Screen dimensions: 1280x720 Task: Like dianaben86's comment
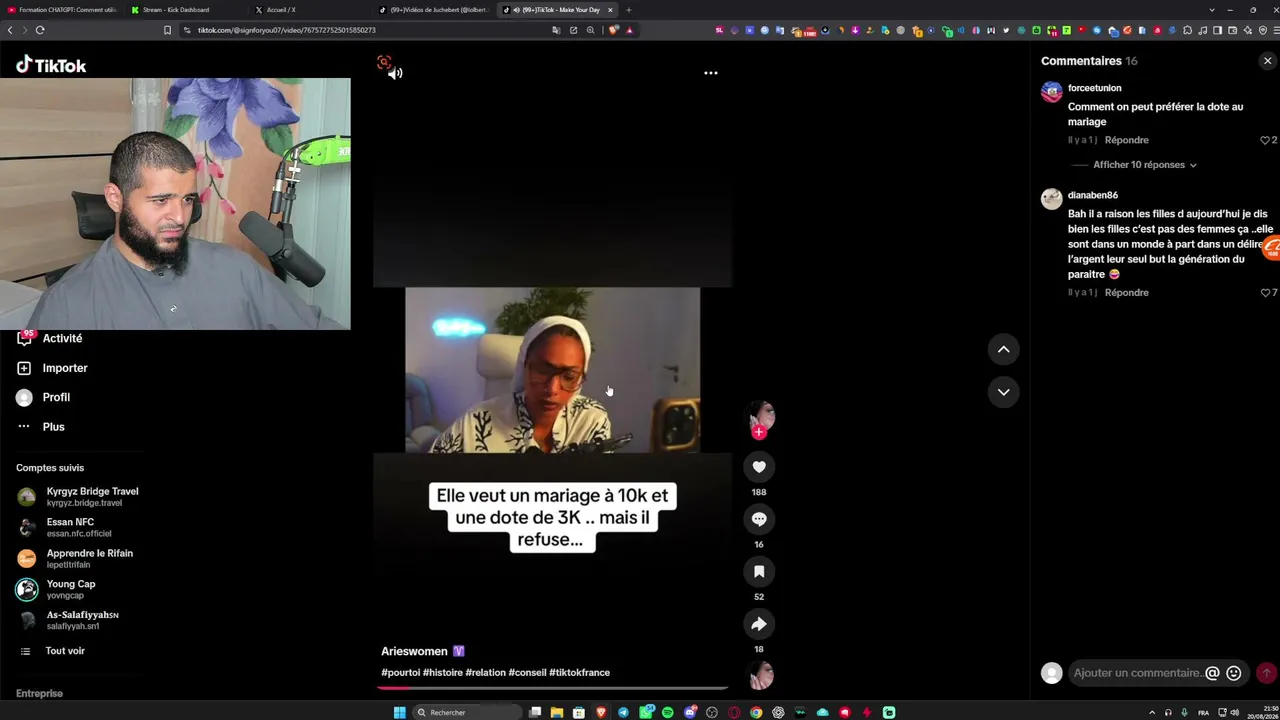(x=1265, y=293)
